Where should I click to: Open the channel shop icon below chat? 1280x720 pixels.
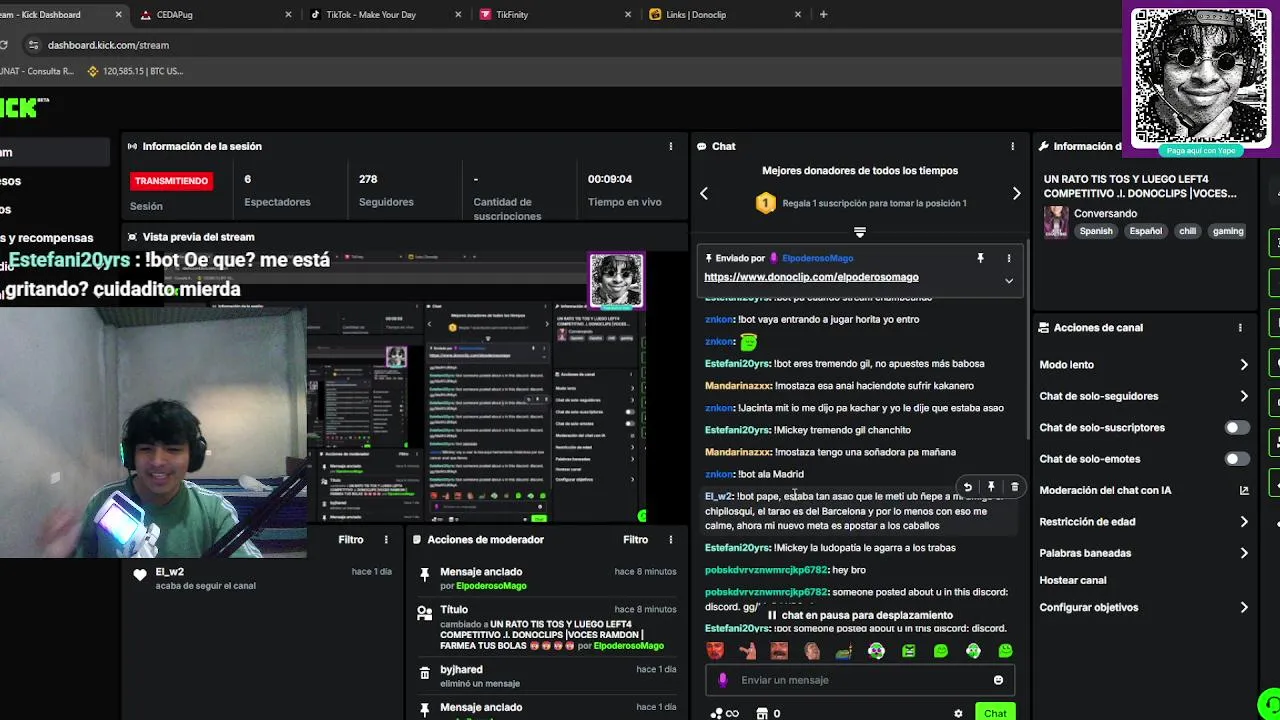pyautogui.click(x=762, y=713)
